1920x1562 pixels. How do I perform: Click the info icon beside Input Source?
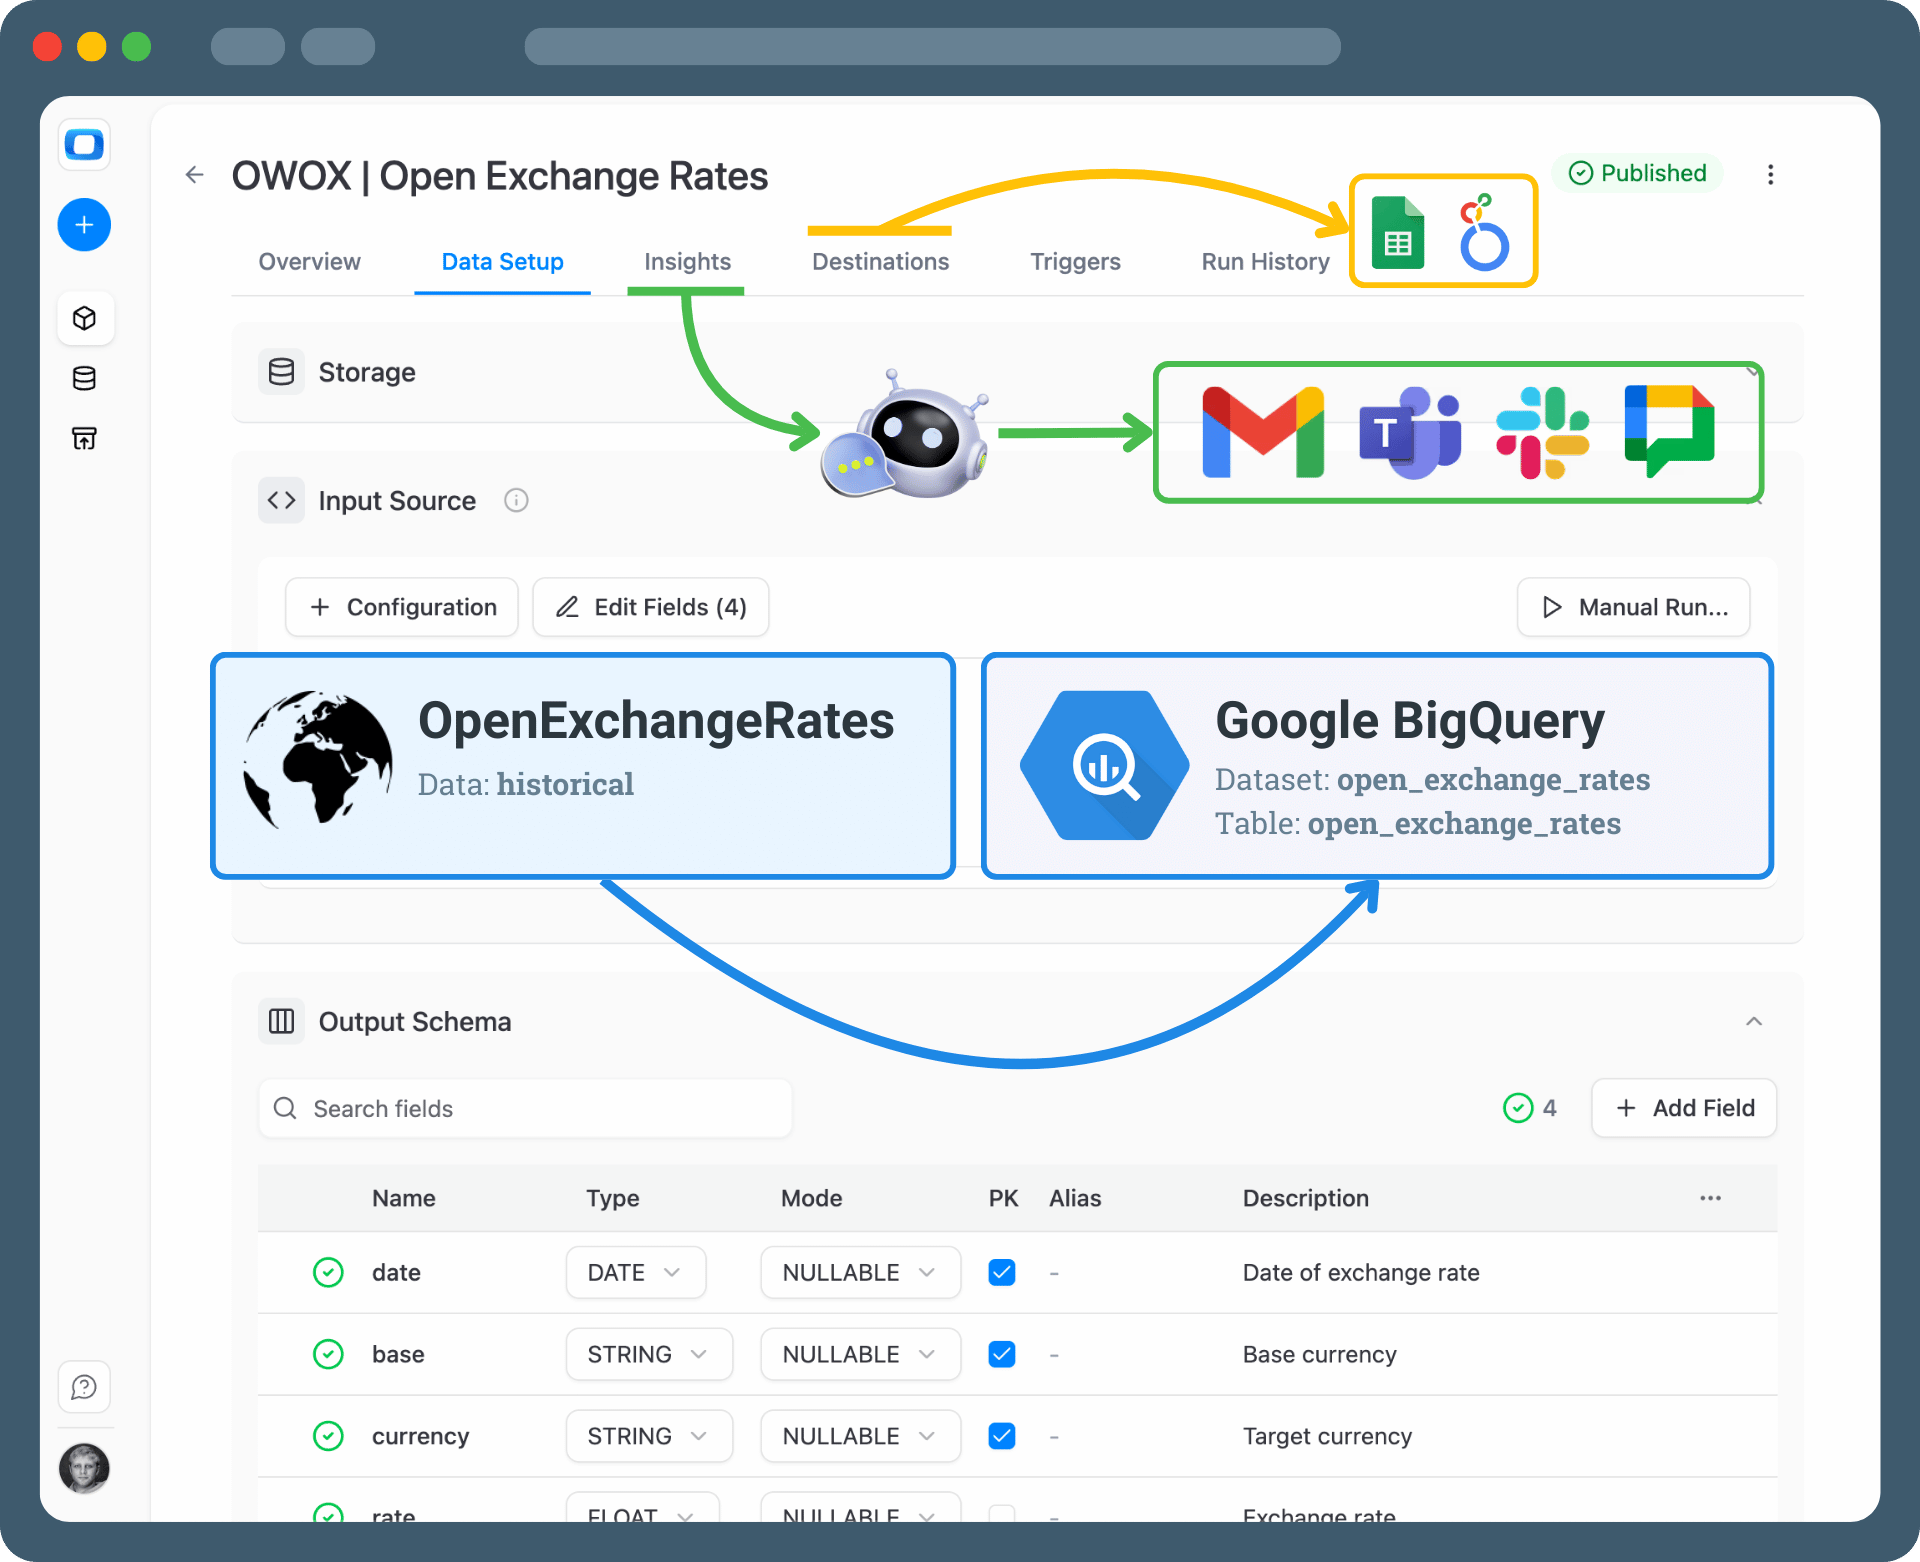pyautogui.click(x=516, y=500)
